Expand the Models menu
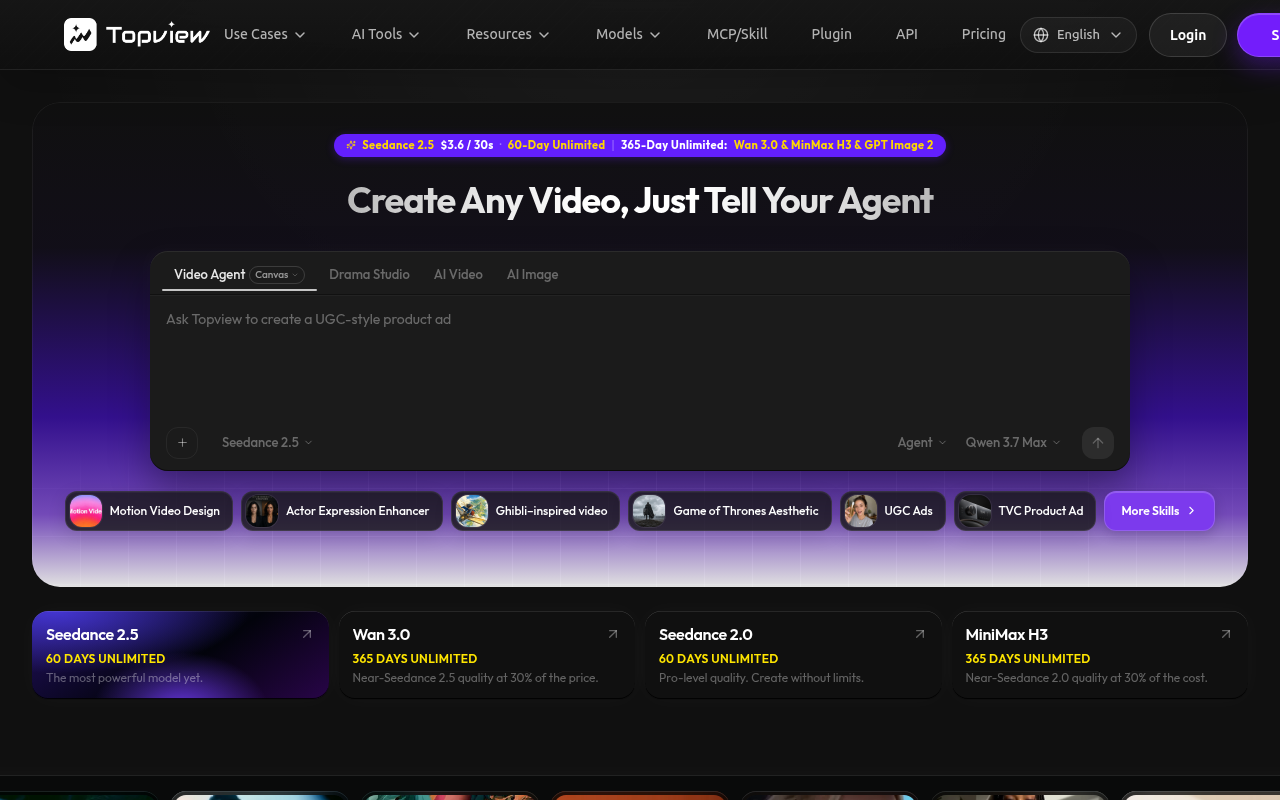The image size is (1280, 800). tap(629, 34)
